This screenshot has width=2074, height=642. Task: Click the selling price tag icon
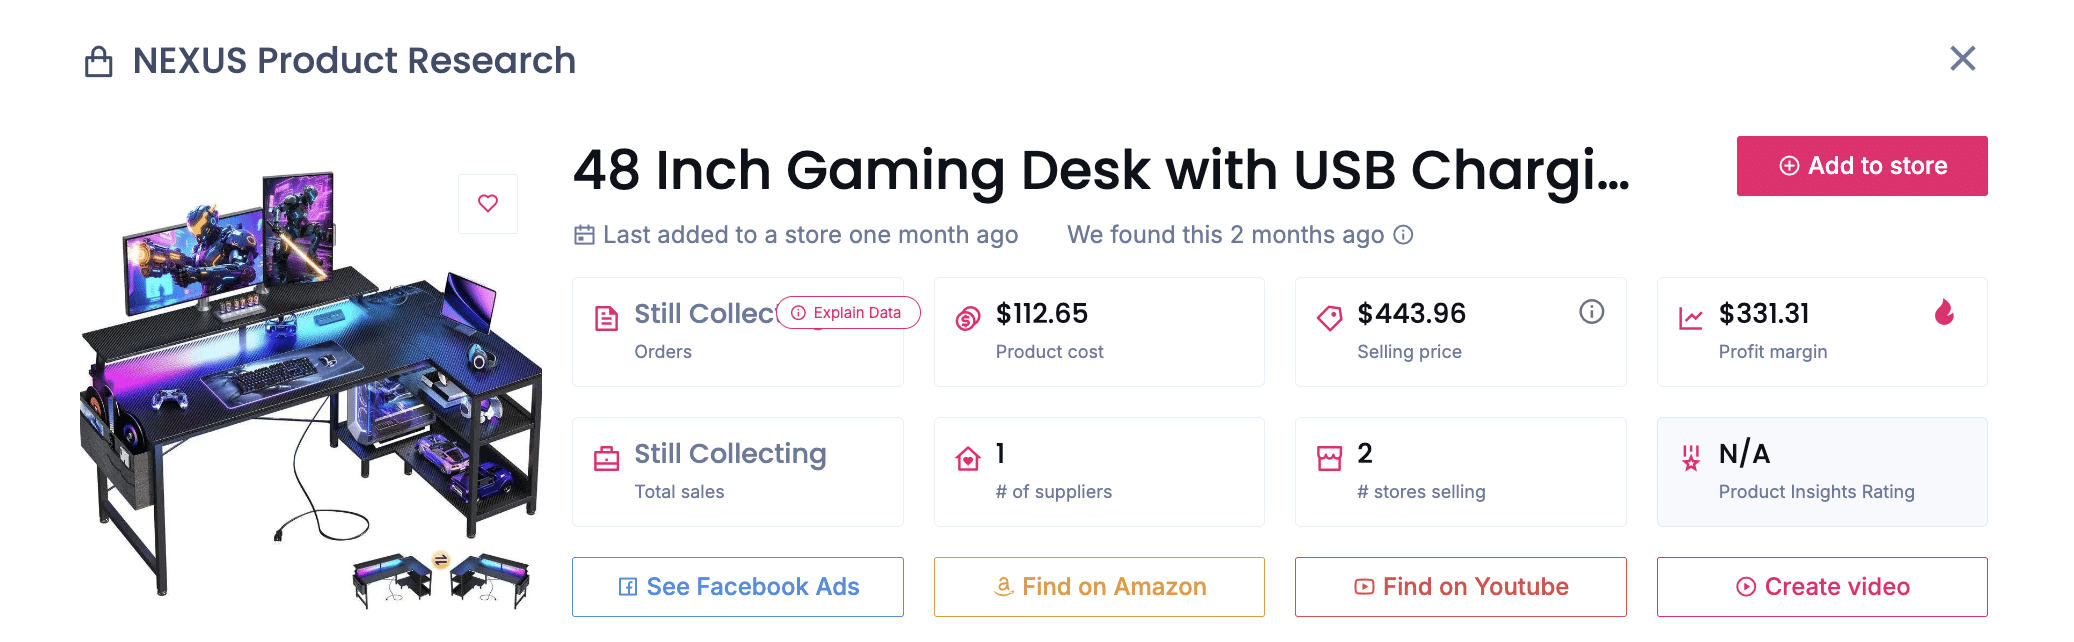pyautogui.click(x=1329, y=316)
